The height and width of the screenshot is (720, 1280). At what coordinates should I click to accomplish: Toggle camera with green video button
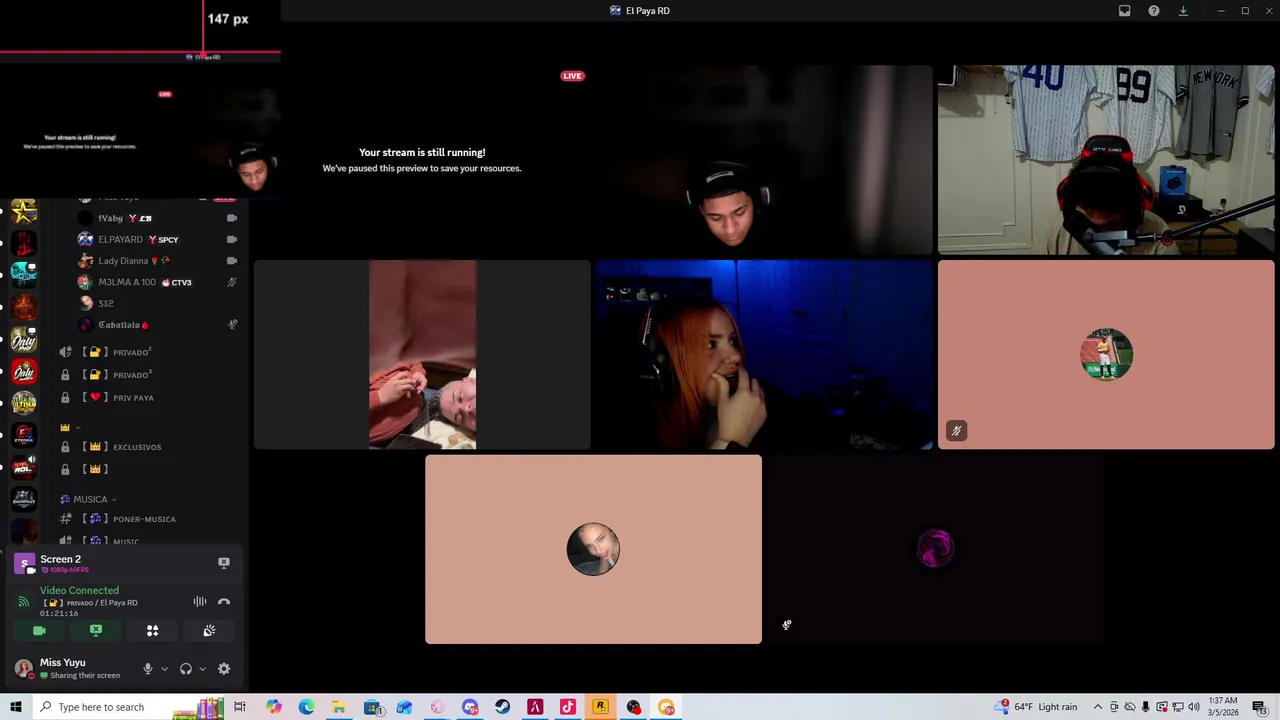click(x=40, y=631)
